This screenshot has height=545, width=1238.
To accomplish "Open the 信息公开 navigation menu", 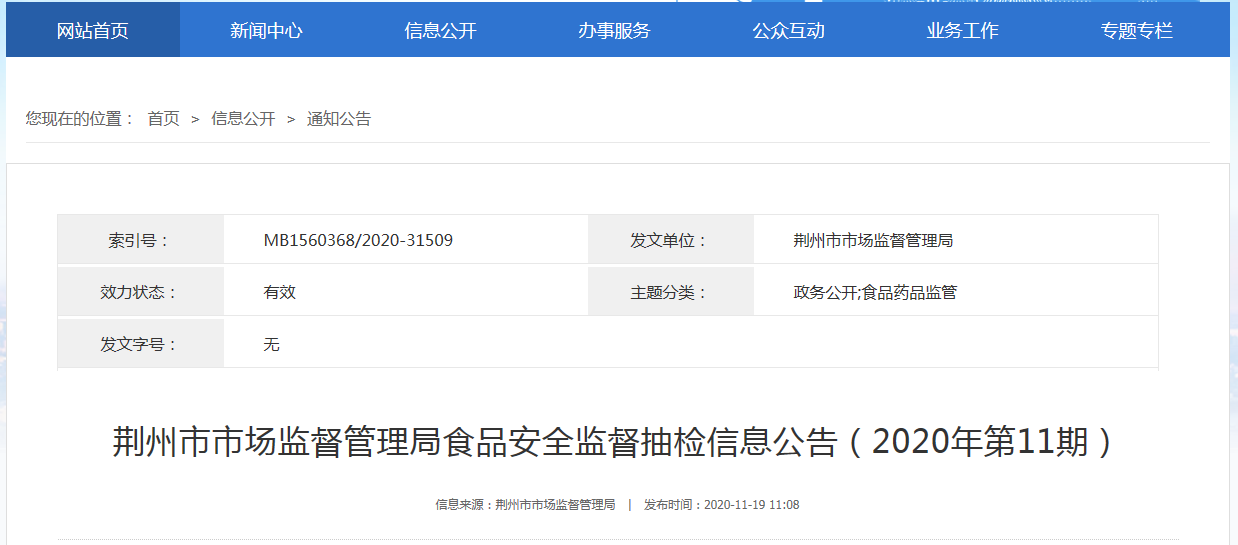I will (x=440, y=30).
